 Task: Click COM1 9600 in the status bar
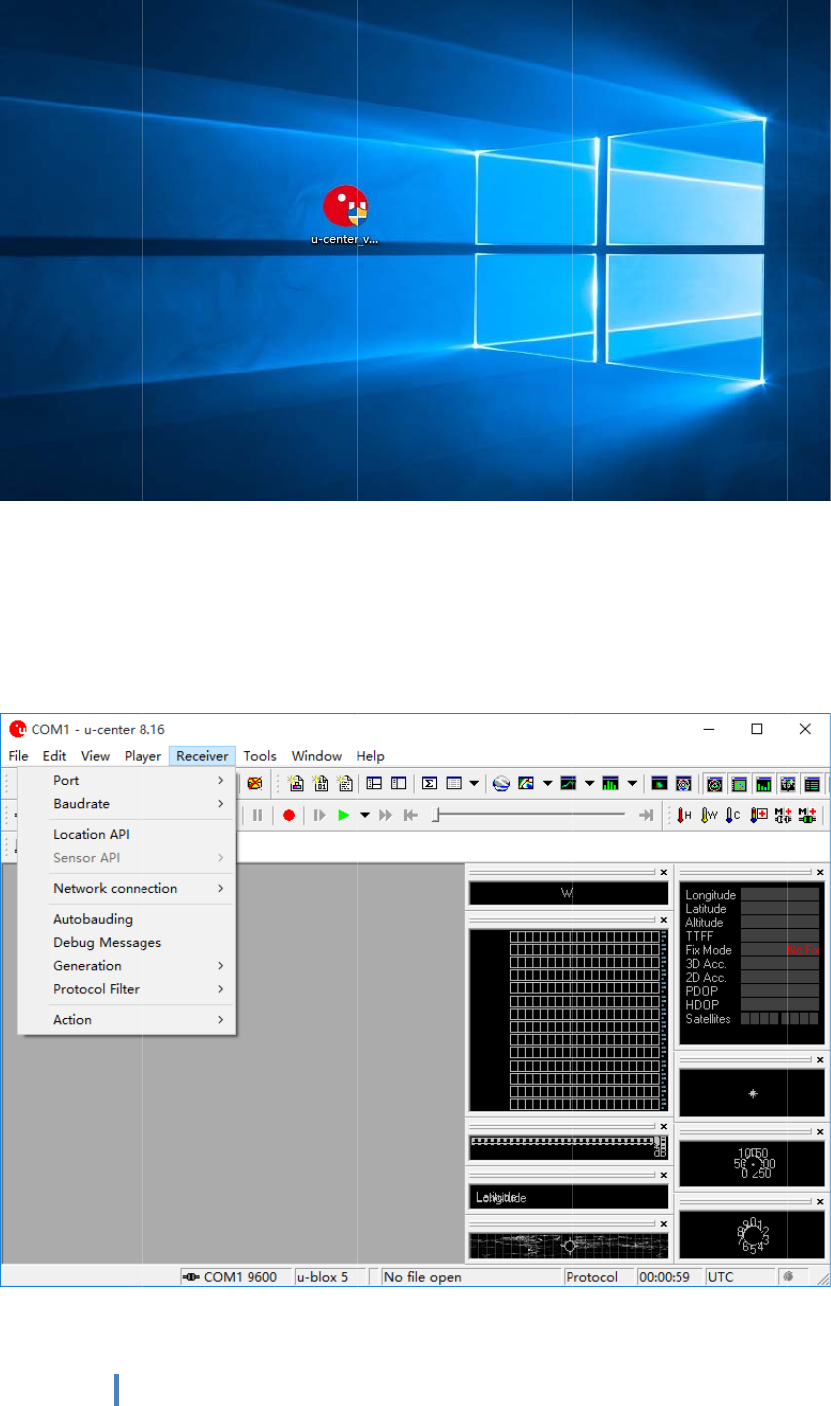pos(235,1277)
